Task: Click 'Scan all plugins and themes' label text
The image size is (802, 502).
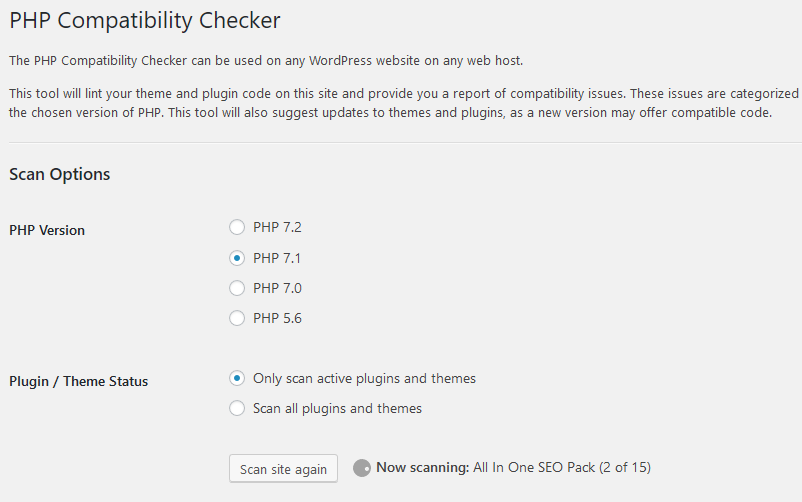Action: (337, 408)
